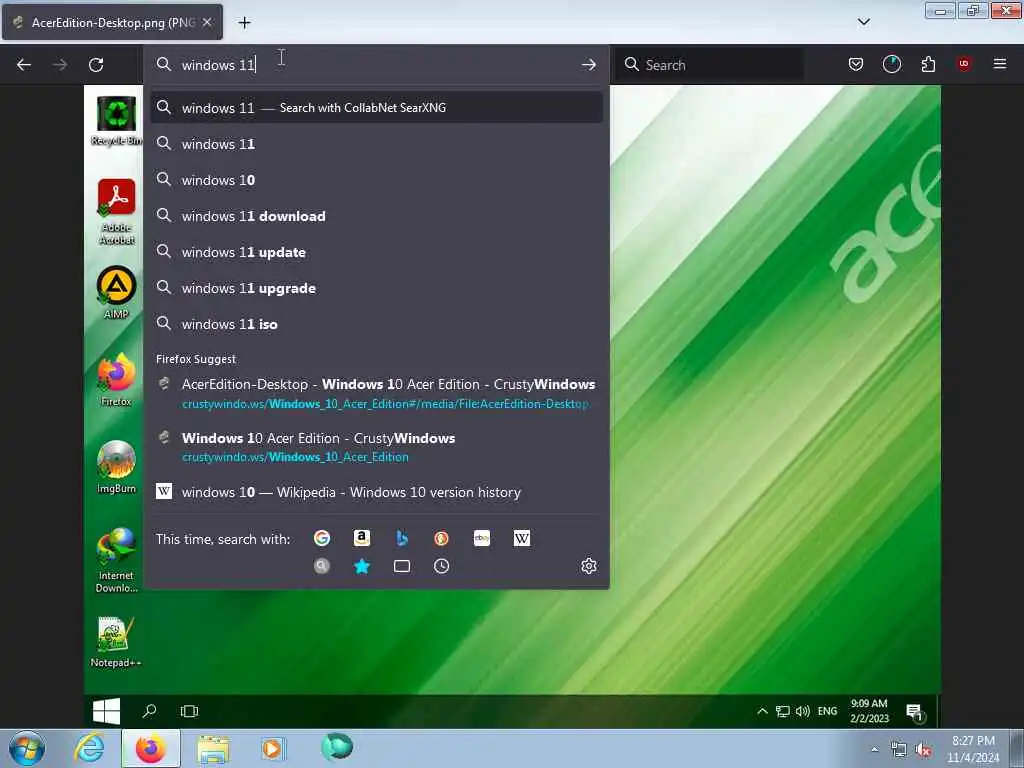Open the Extensions puzzle icon
Viewport: 1024px width, 768px height.
[x=928, y=64]
